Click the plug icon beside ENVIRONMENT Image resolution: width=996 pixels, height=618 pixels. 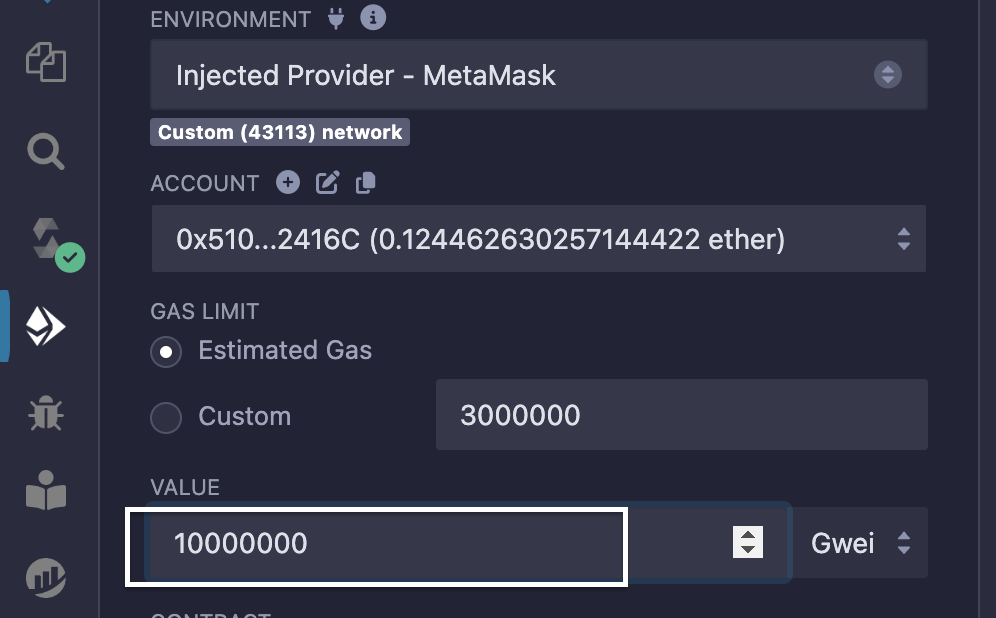point(336,18)
